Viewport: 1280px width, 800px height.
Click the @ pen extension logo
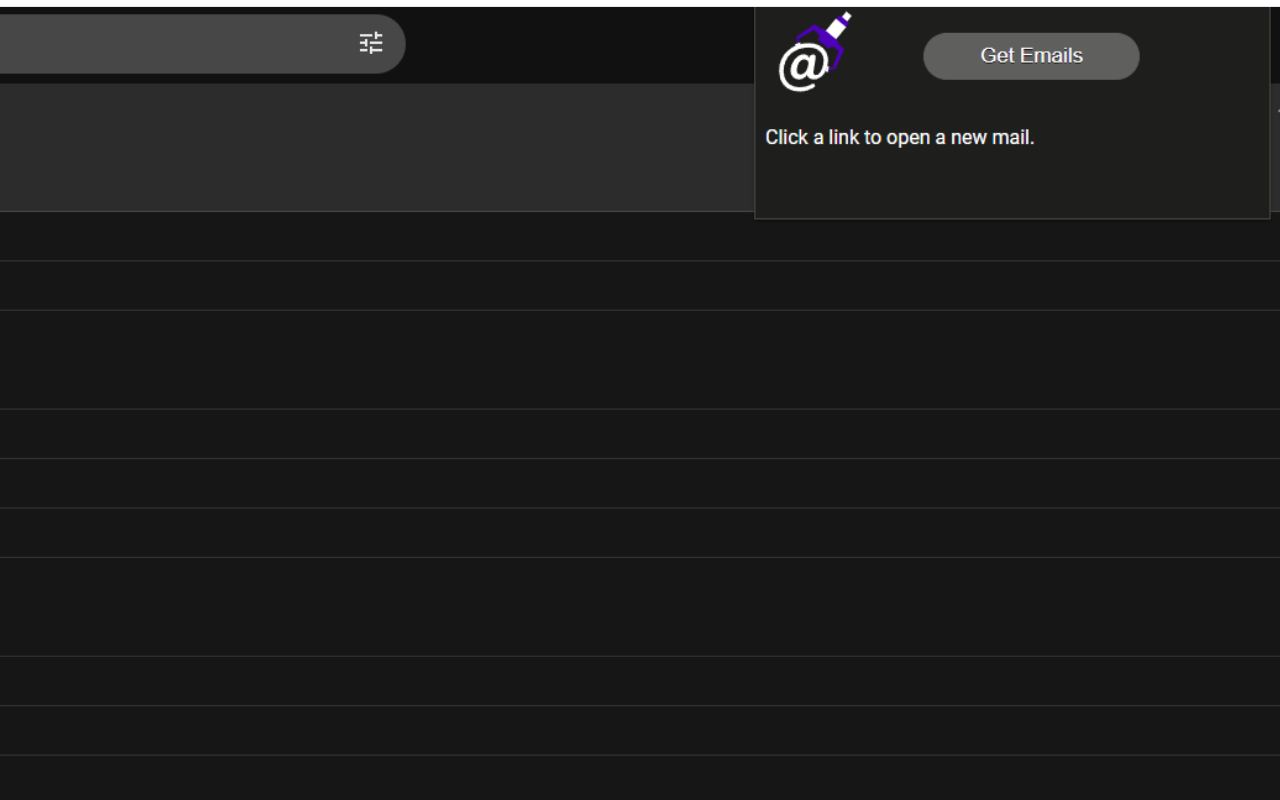812,54
